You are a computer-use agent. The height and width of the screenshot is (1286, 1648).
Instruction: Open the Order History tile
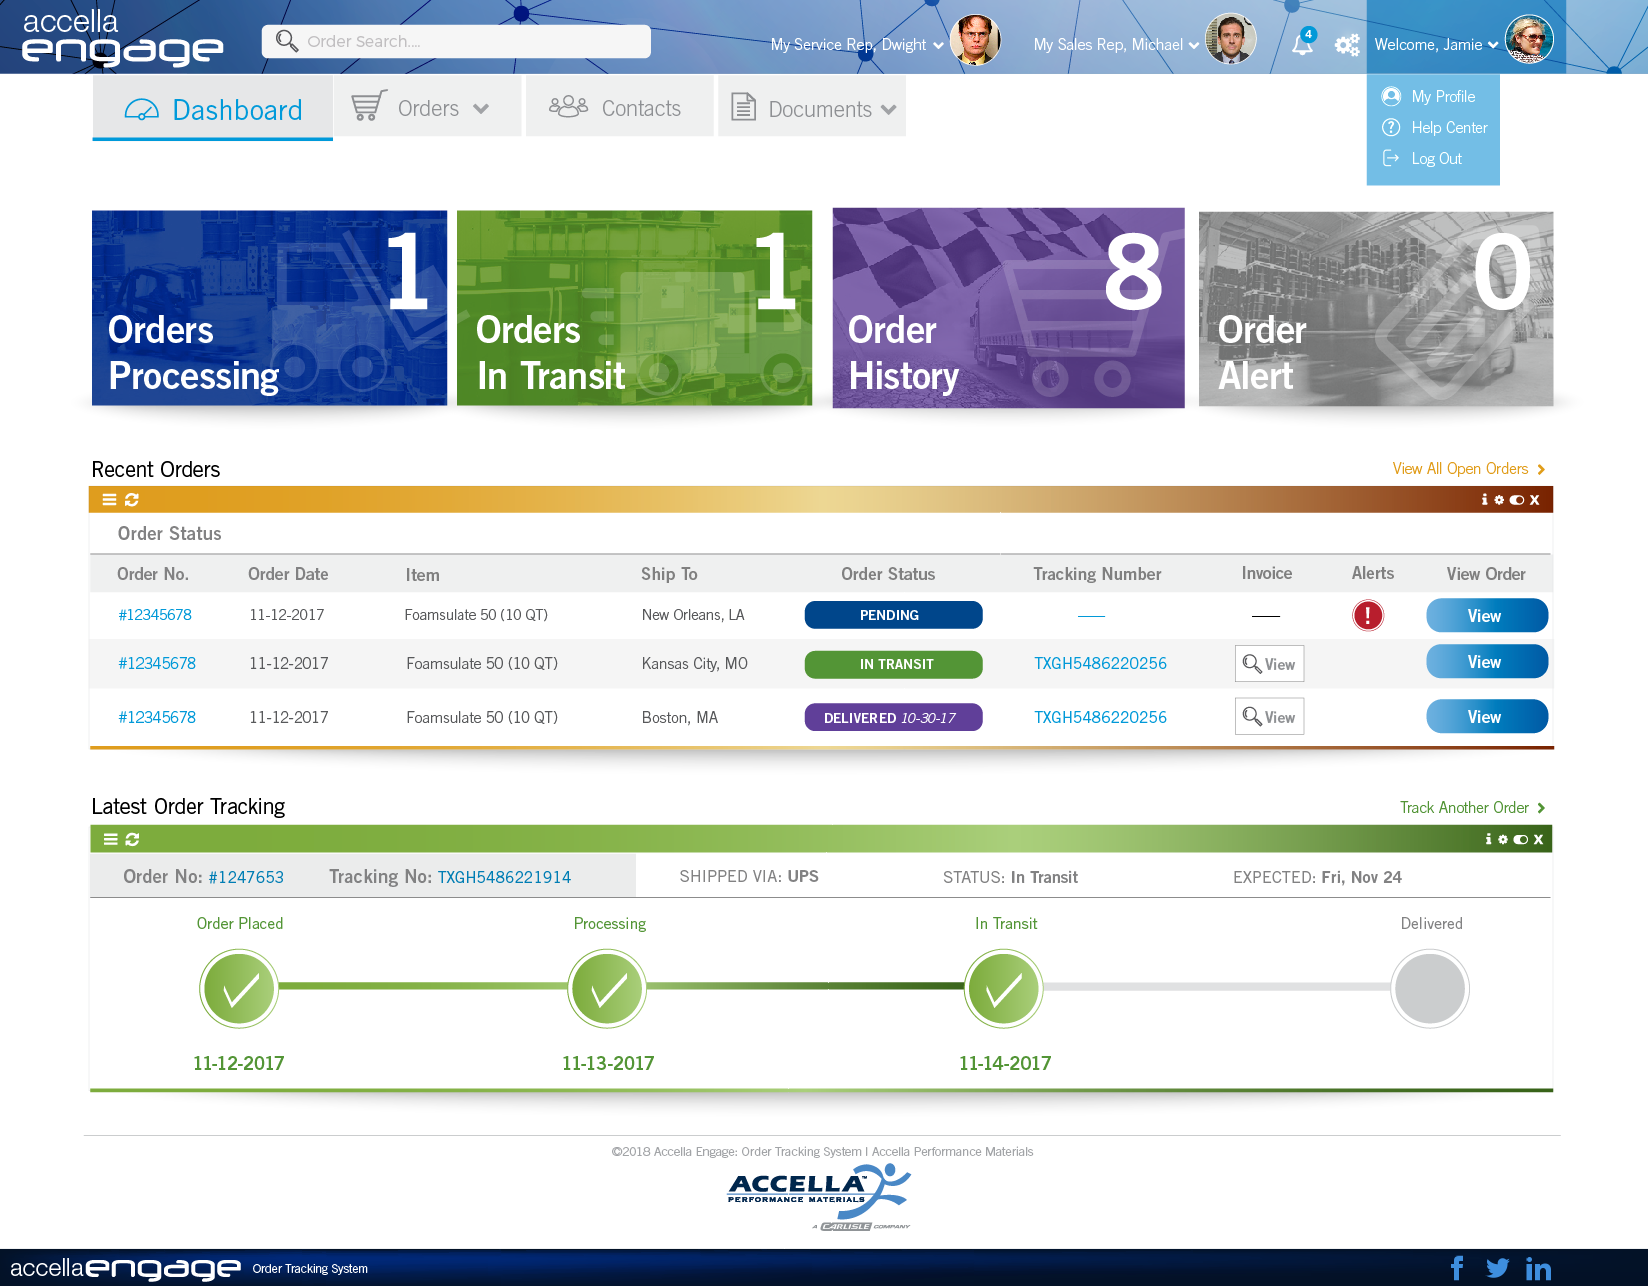pyautogui.click(x=1008, y=308)
